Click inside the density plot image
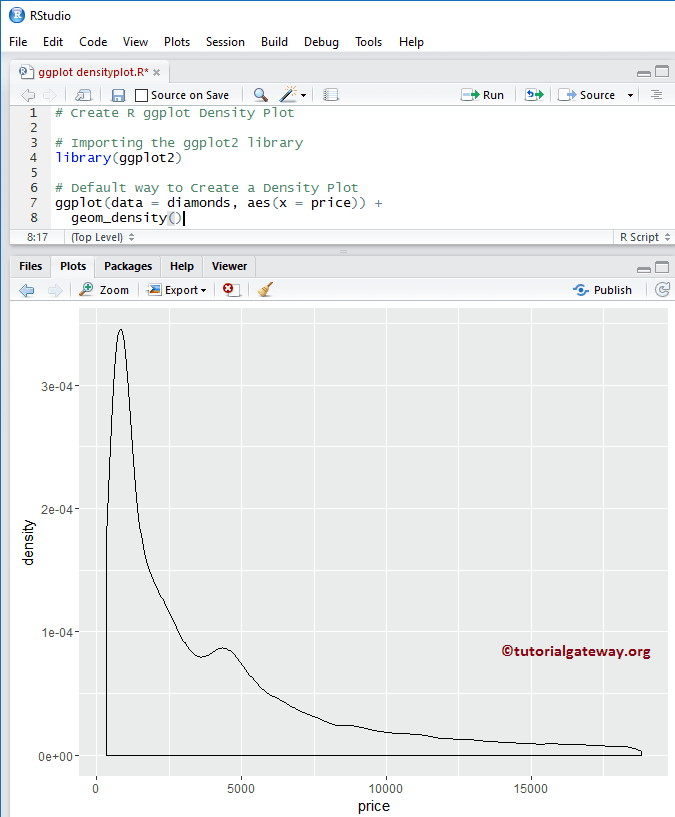 pos(373,542)
